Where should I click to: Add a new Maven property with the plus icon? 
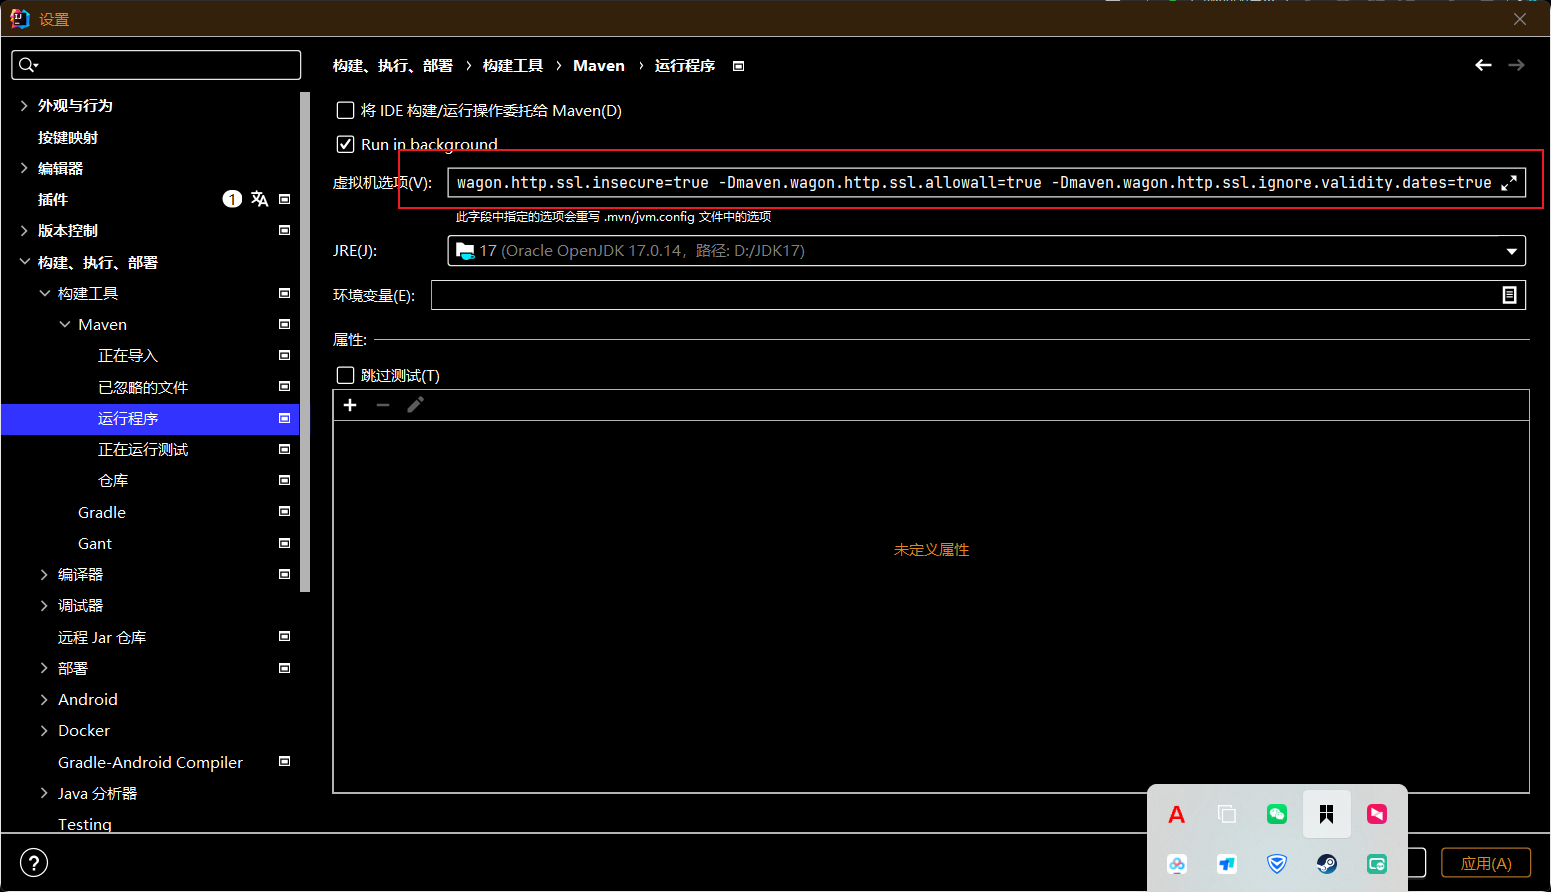[x=349, y=405]
